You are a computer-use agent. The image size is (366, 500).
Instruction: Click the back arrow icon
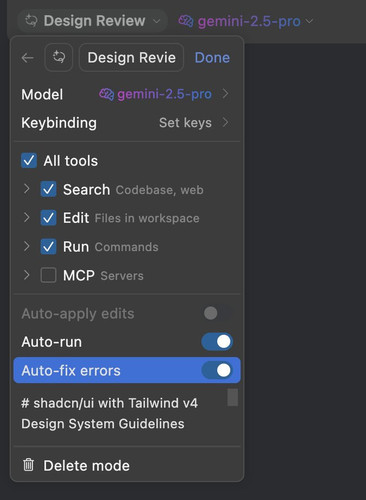coord(28,58)
